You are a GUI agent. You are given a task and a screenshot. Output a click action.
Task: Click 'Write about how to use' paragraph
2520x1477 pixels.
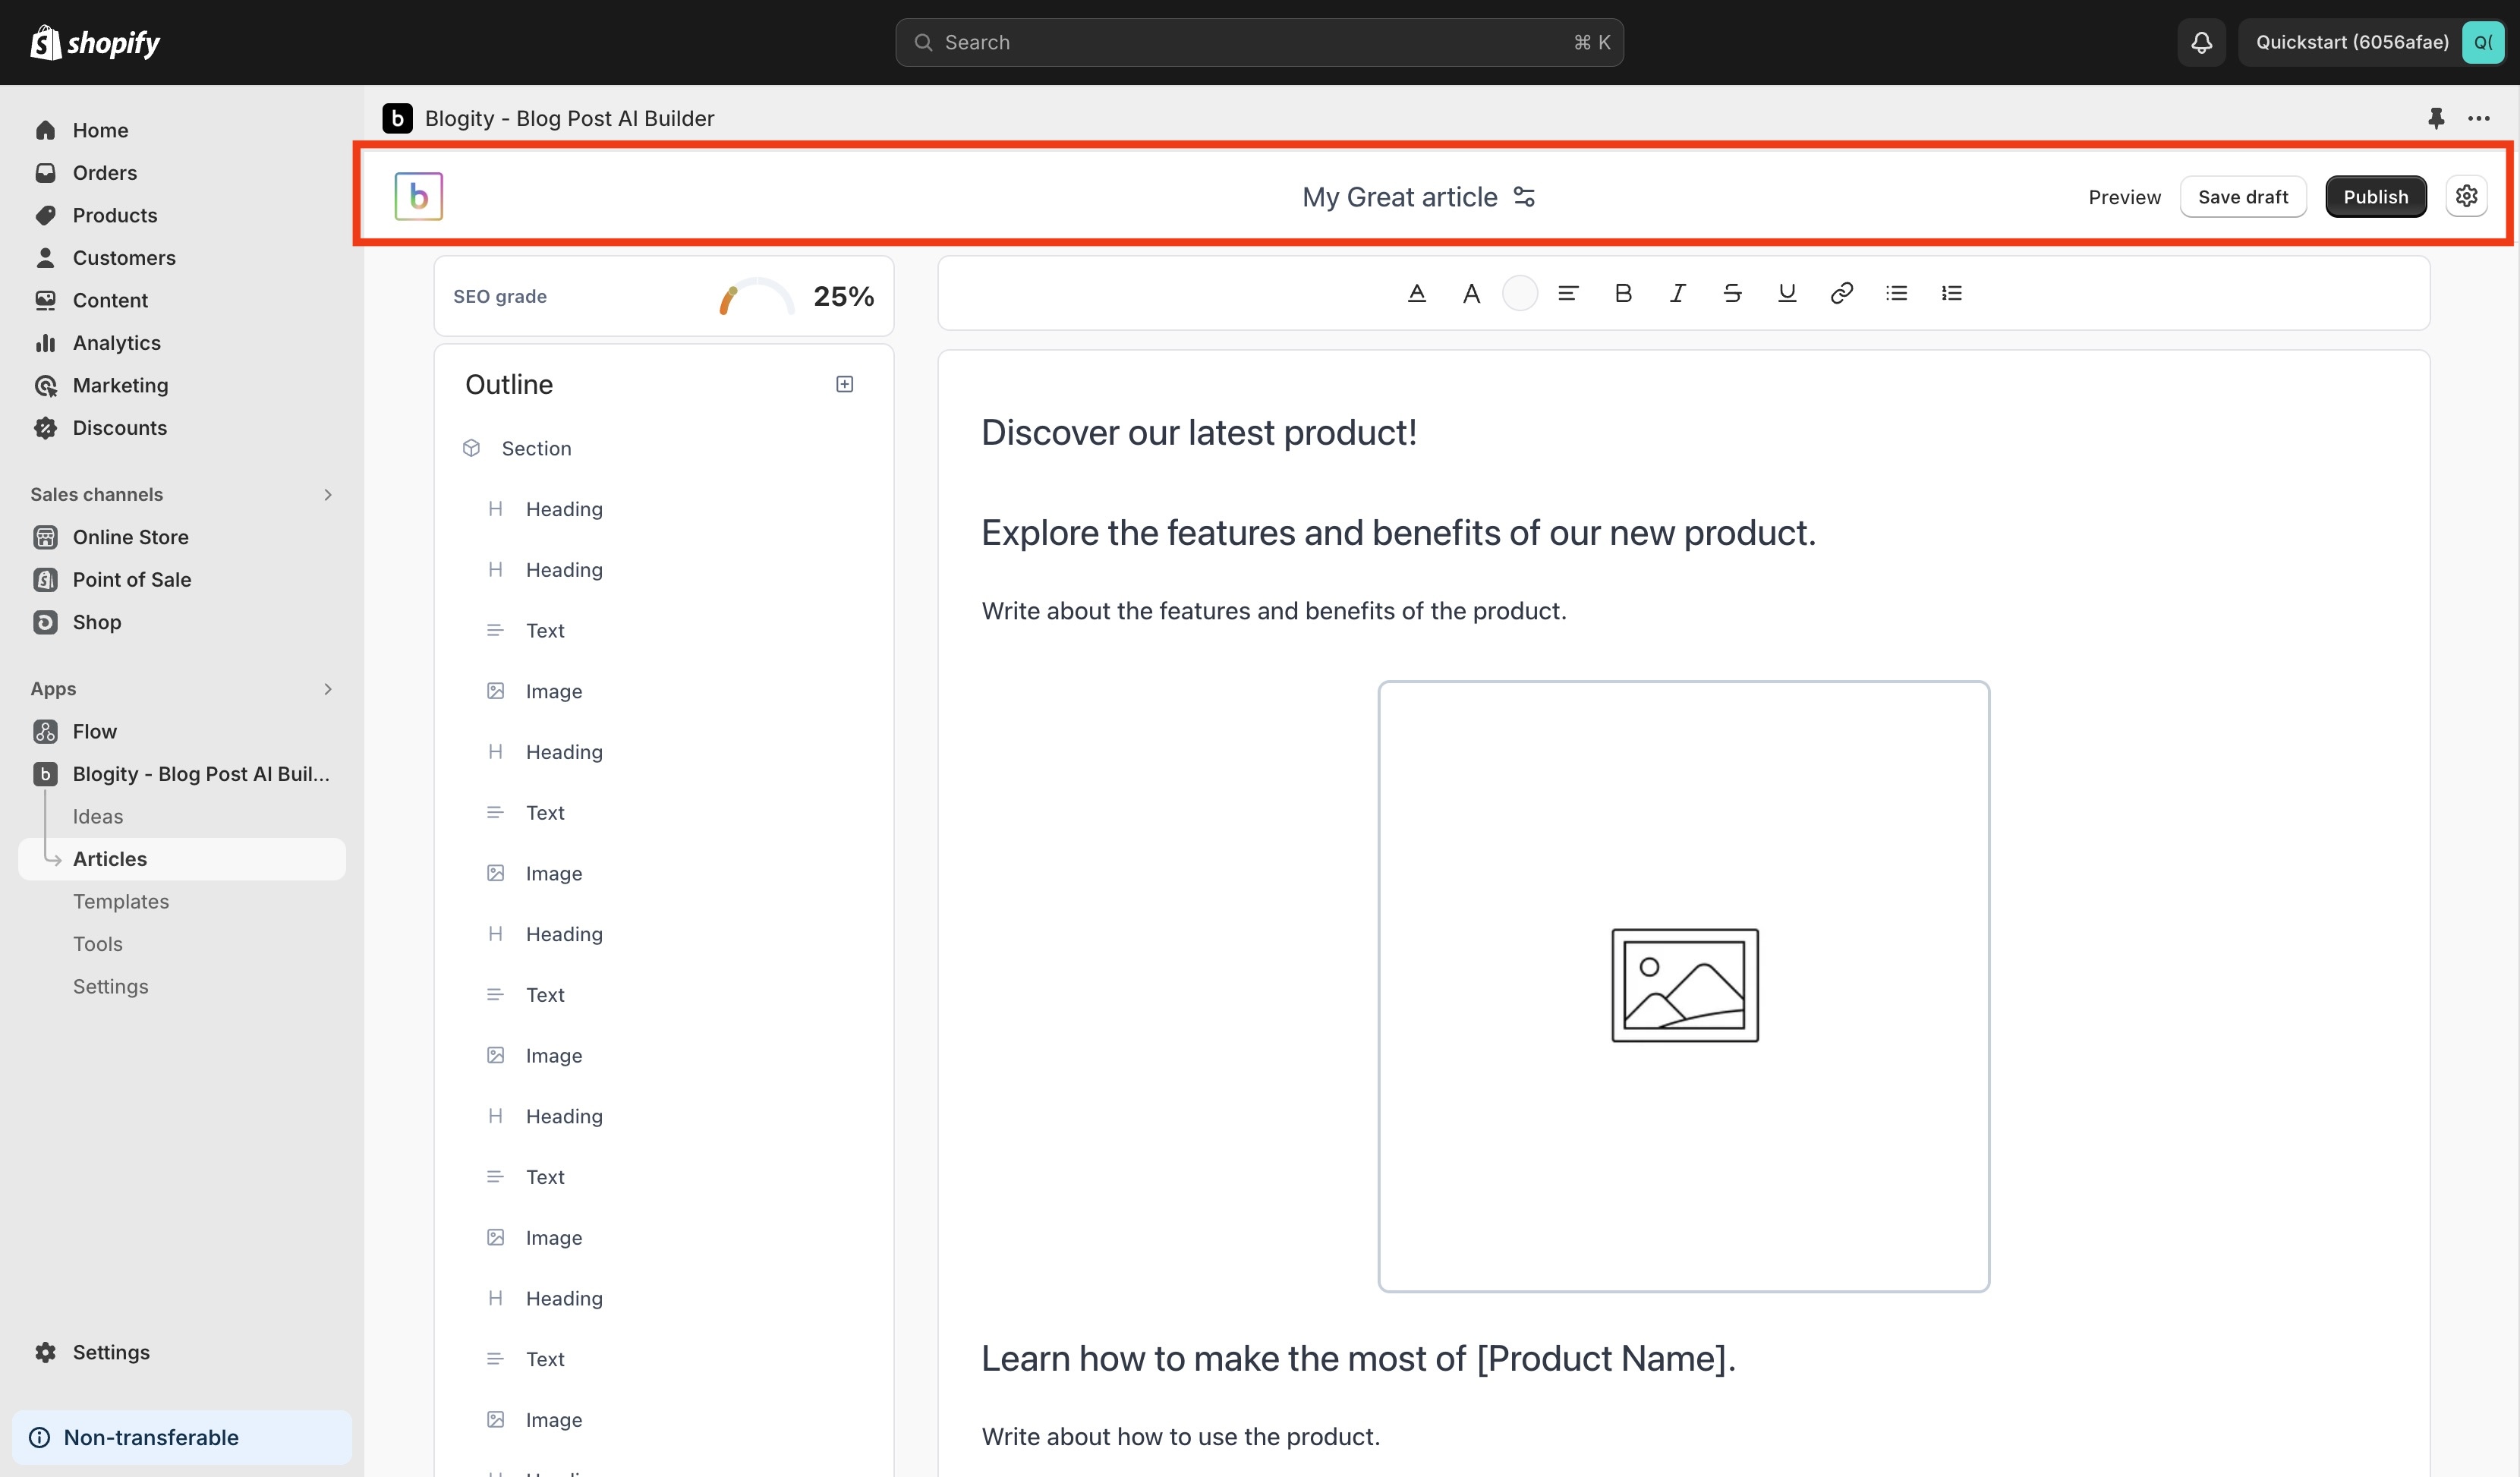click(1181, 1437)
